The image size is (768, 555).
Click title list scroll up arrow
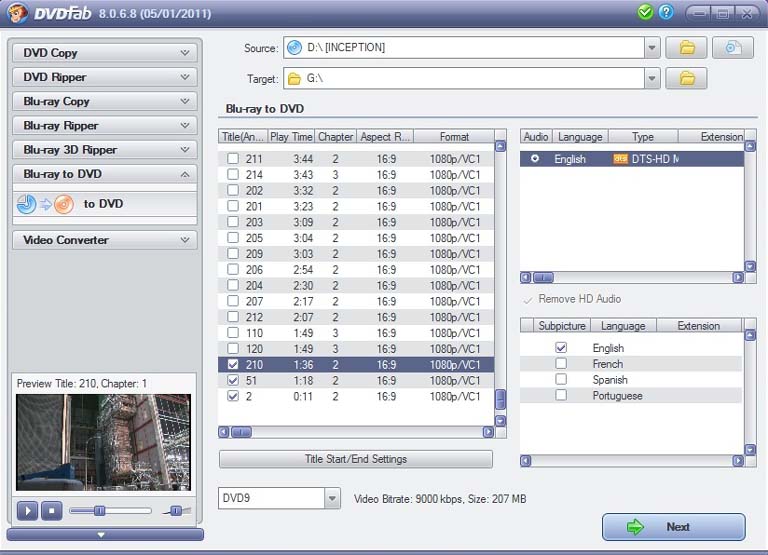pyautogui.click(x=500, y=146)
